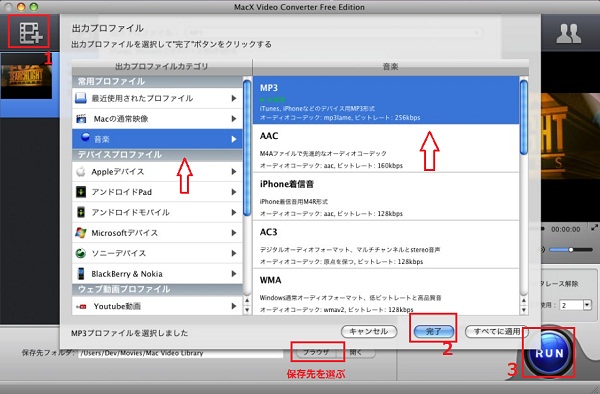Click the ブラウザ browse button
Viewport: 600px width, 394px height.
coord(316,352)
